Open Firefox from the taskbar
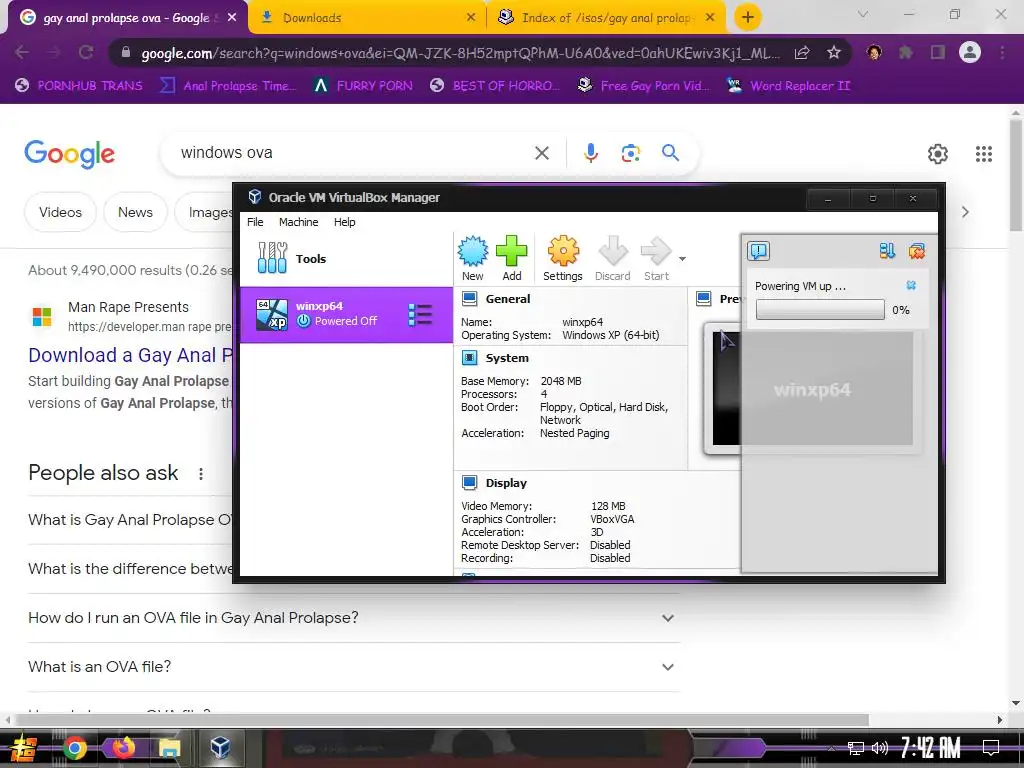The height and width of the screenshot is (768, 1024). 123,747
